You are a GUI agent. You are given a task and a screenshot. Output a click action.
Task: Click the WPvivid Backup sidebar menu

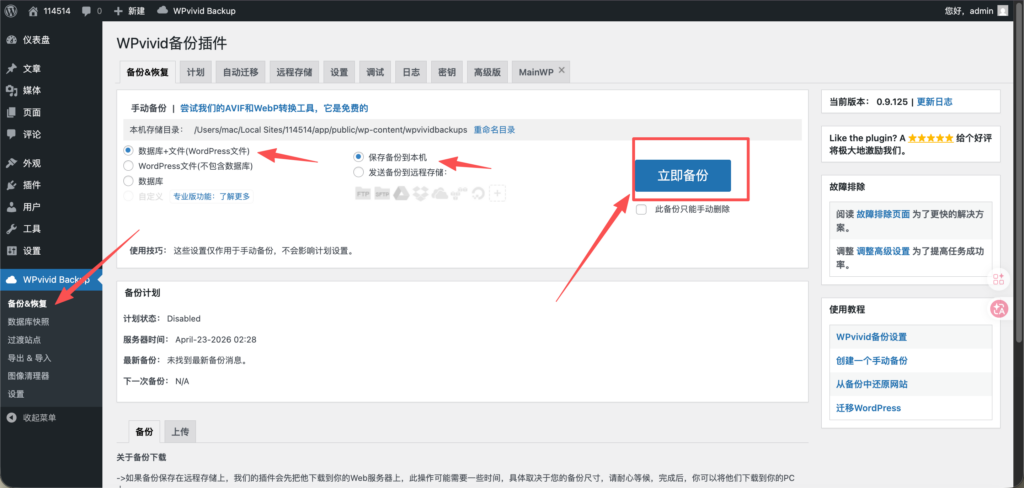coord(51,280)
